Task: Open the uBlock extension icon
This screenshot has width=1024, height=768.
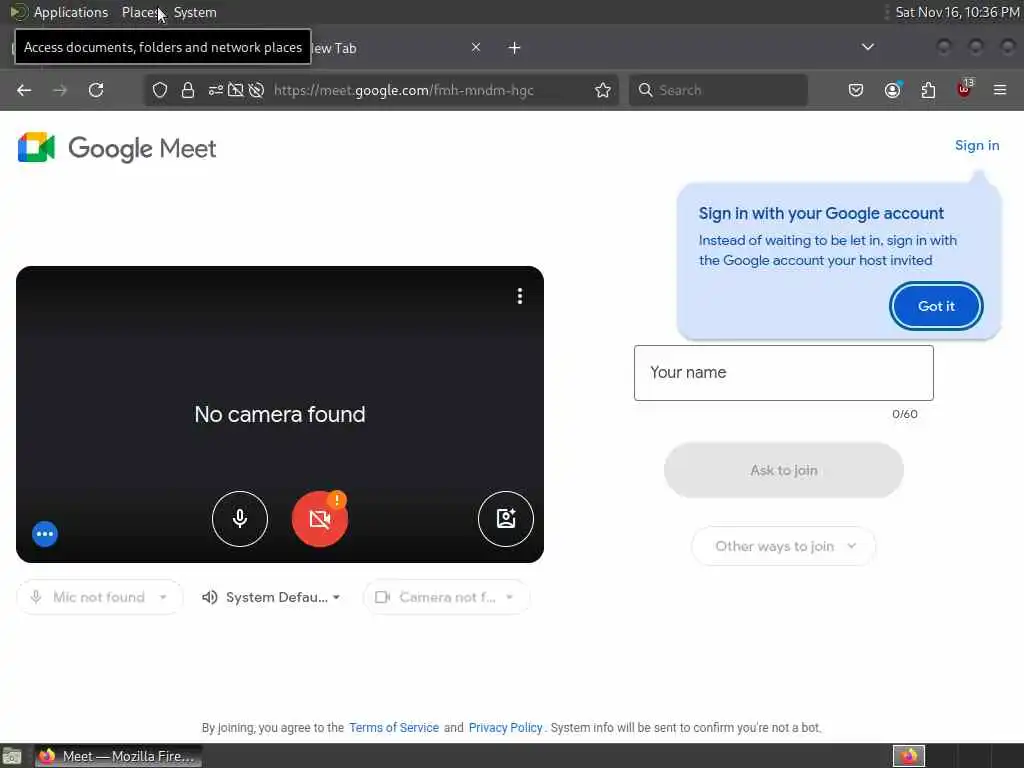Action: [964, 89]
